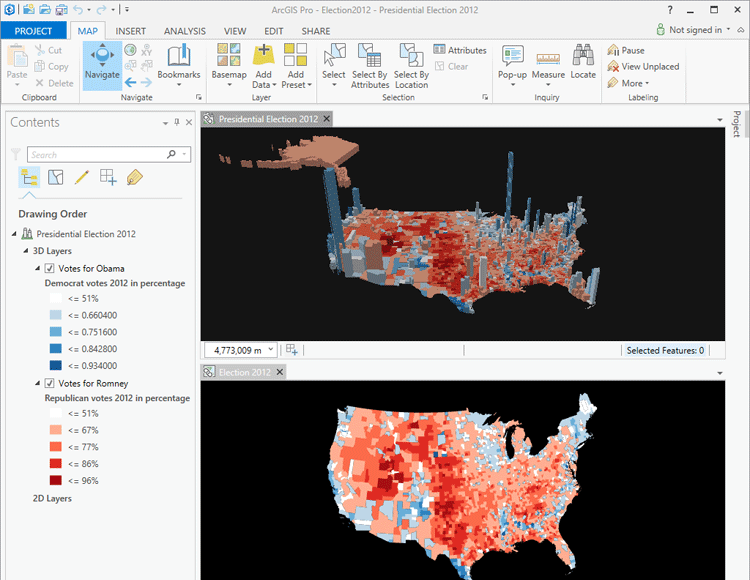Screen dimensions: 750x580
Task: Expand Selection group dialog launcher
Action: click(485, 98)
